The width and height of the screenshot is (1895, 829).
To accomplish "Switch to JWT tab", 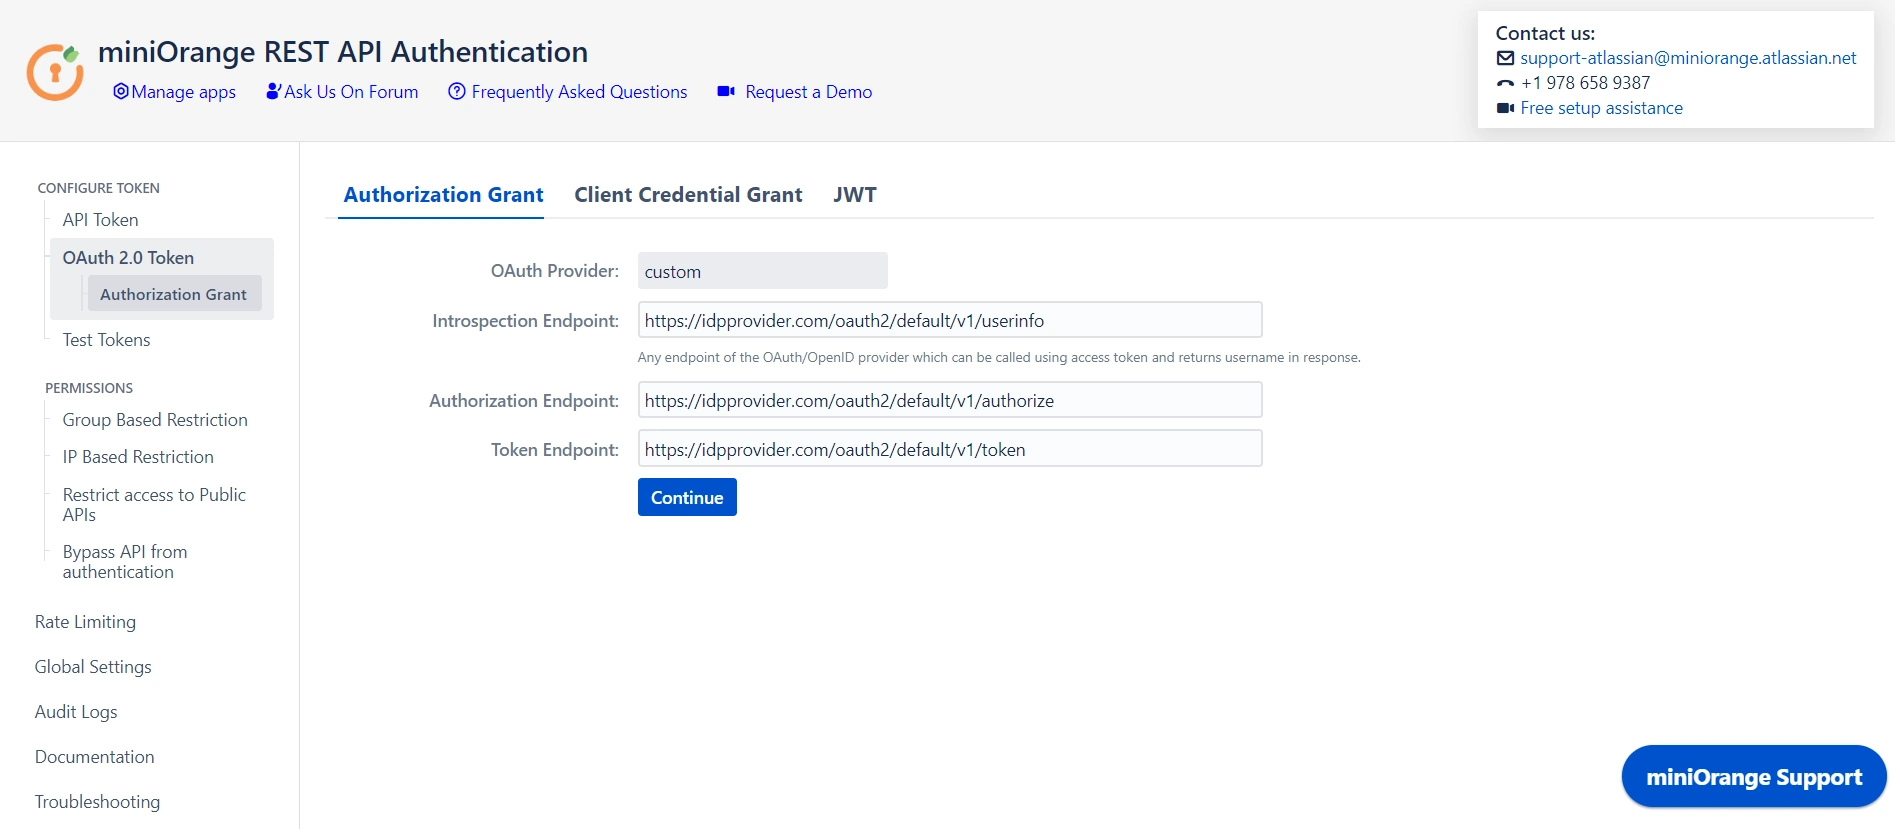I will point(855,195).
